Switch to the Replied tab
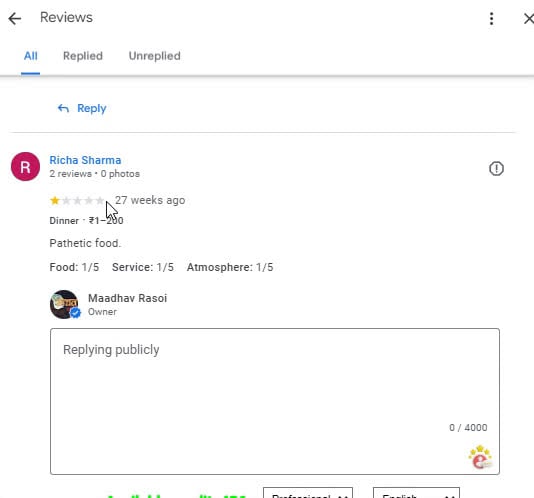This screenshot has width=534, height=498. pos(83,56)
